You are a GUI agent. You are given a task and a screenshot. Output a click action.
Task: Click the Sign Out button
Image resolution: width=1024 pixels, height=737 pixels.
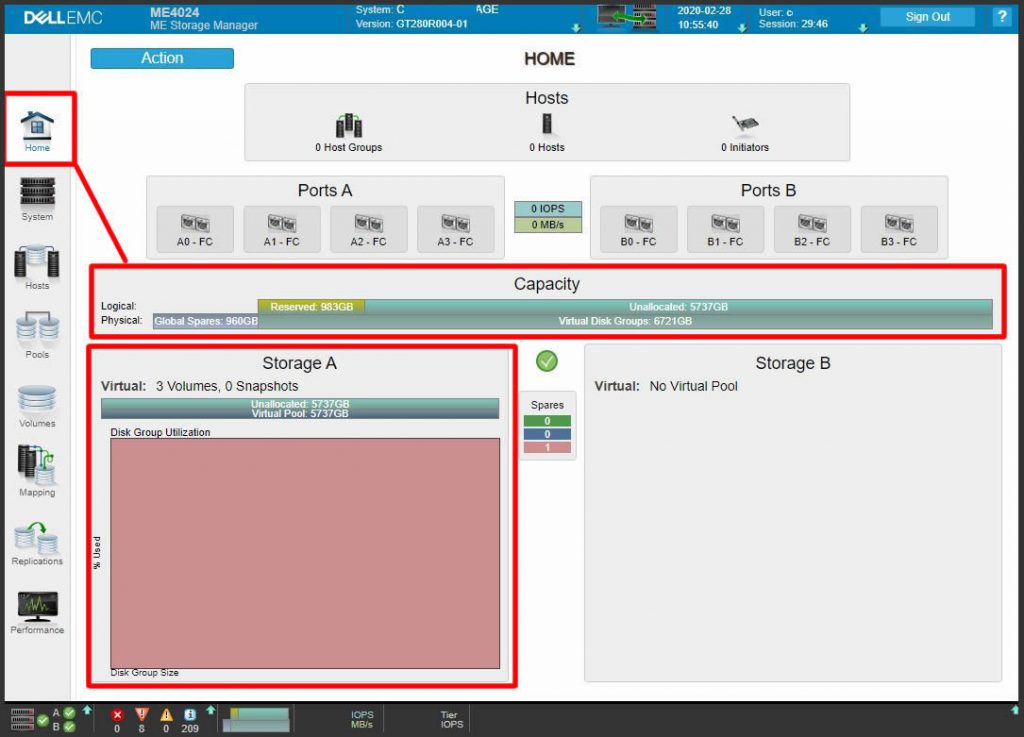click(927, 16)
